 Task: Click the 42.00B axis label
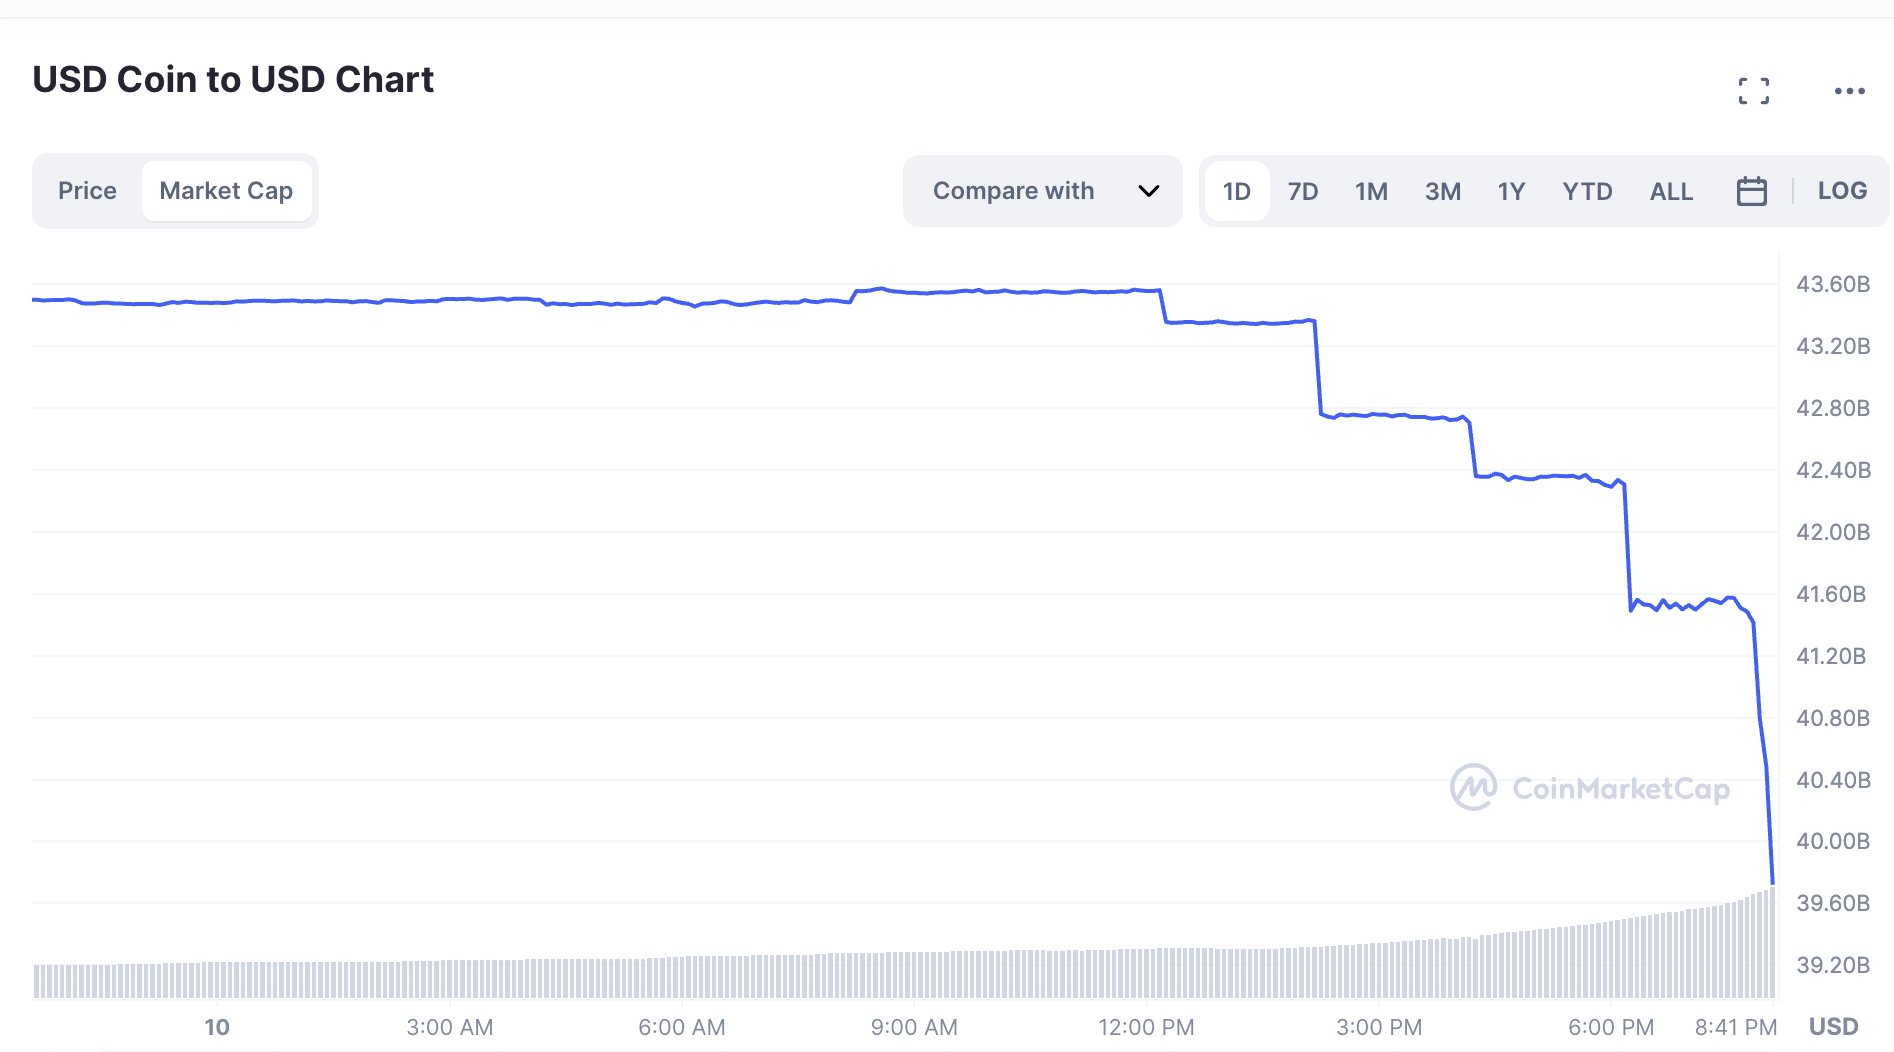[x=1832, y=532]
